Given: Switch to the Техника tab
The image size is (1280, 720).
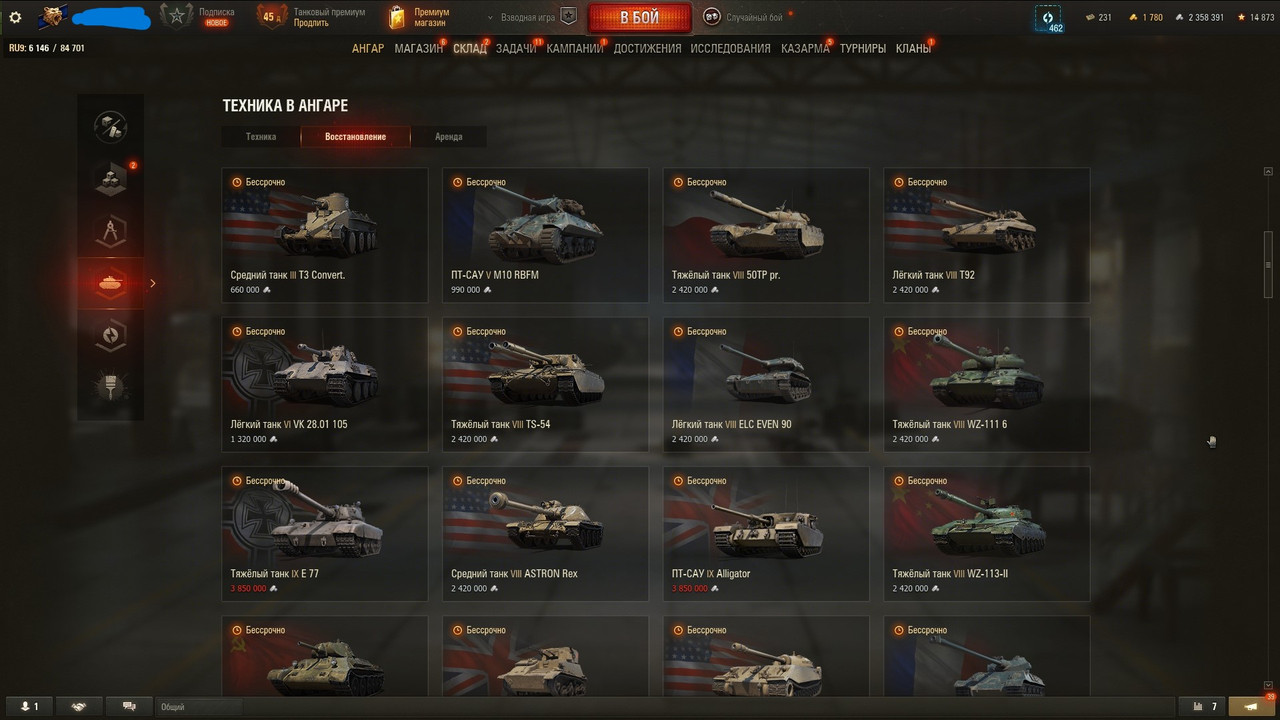Looking at the screenshot, I should (x=261, y=137).
